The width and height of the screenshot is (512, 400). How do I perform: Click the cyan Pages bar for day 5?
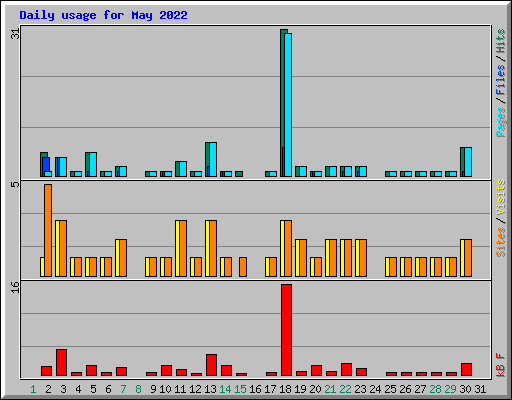[93, 165]
